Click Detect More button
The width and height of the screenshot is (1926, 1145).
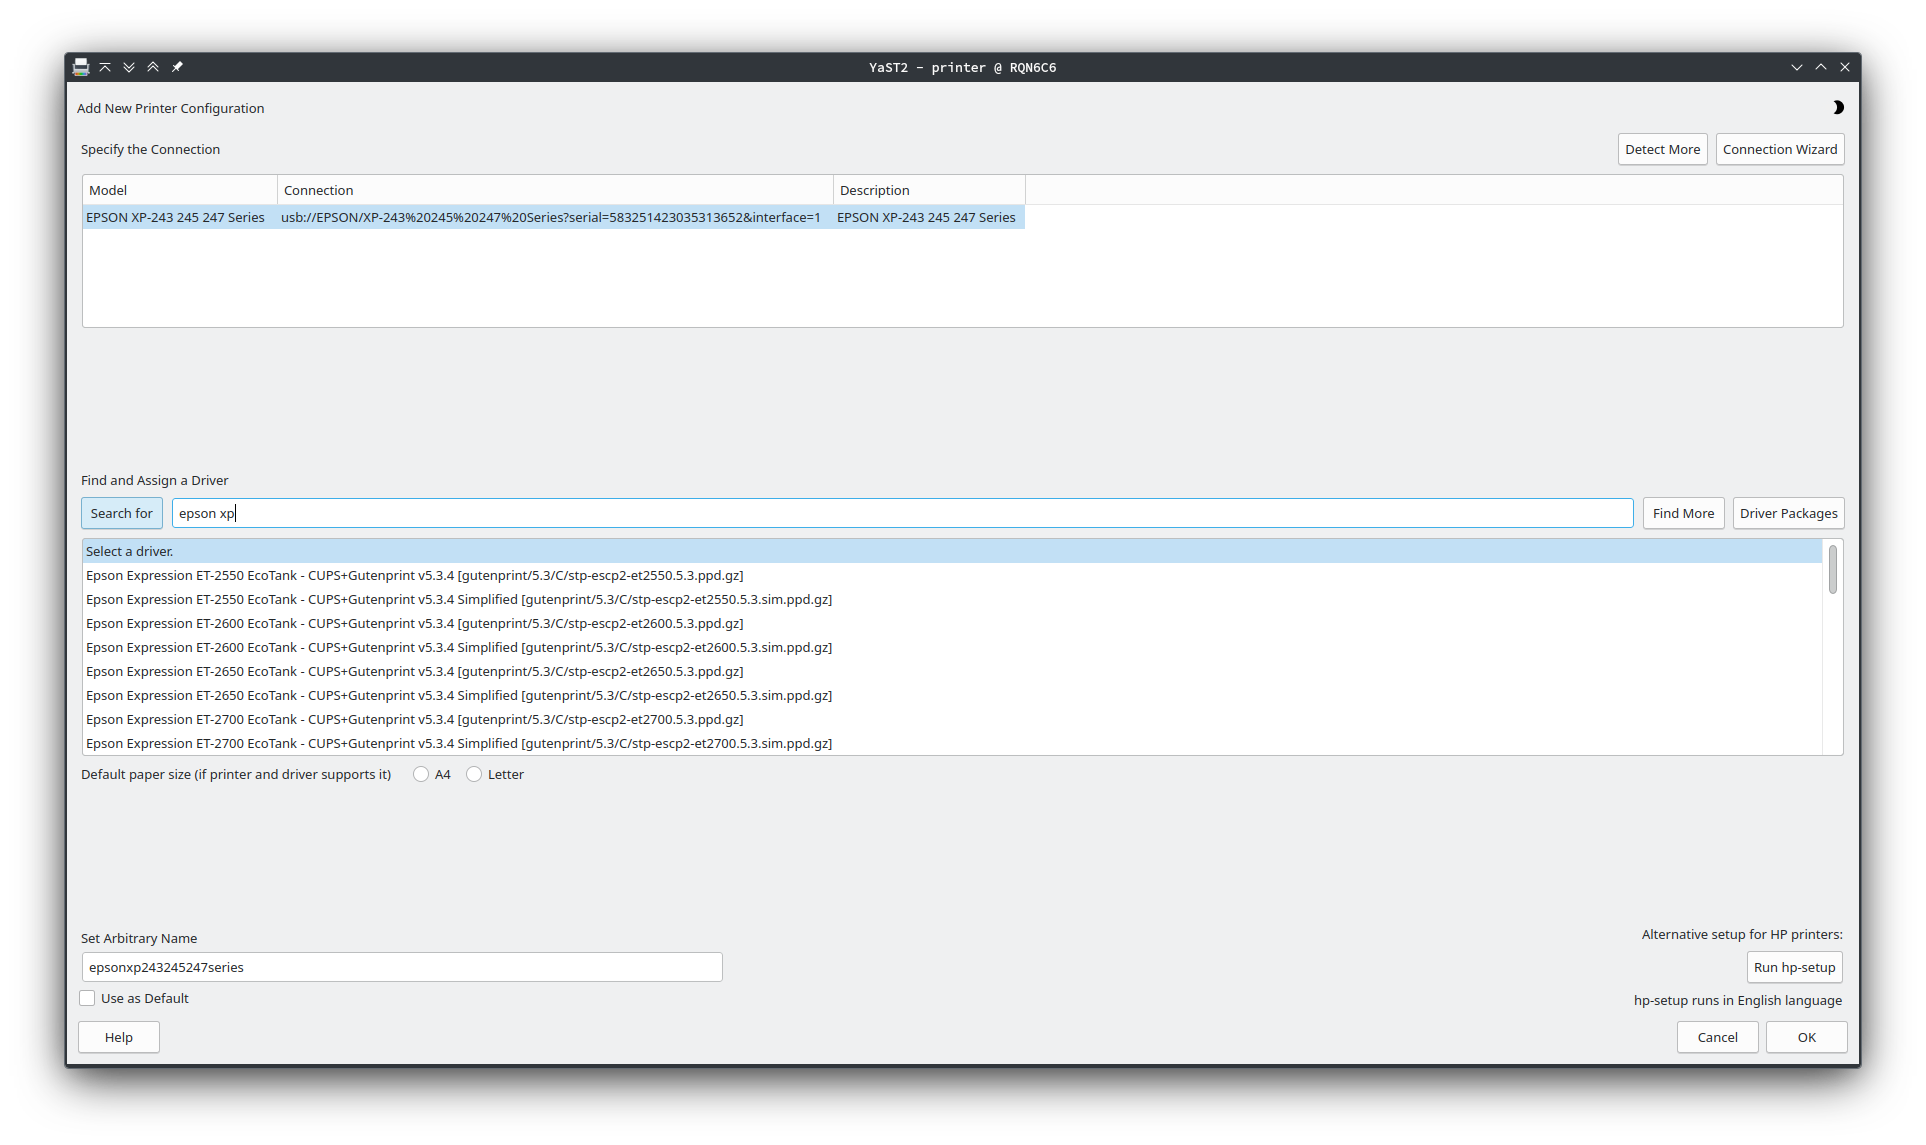[x=1662, y=149]
